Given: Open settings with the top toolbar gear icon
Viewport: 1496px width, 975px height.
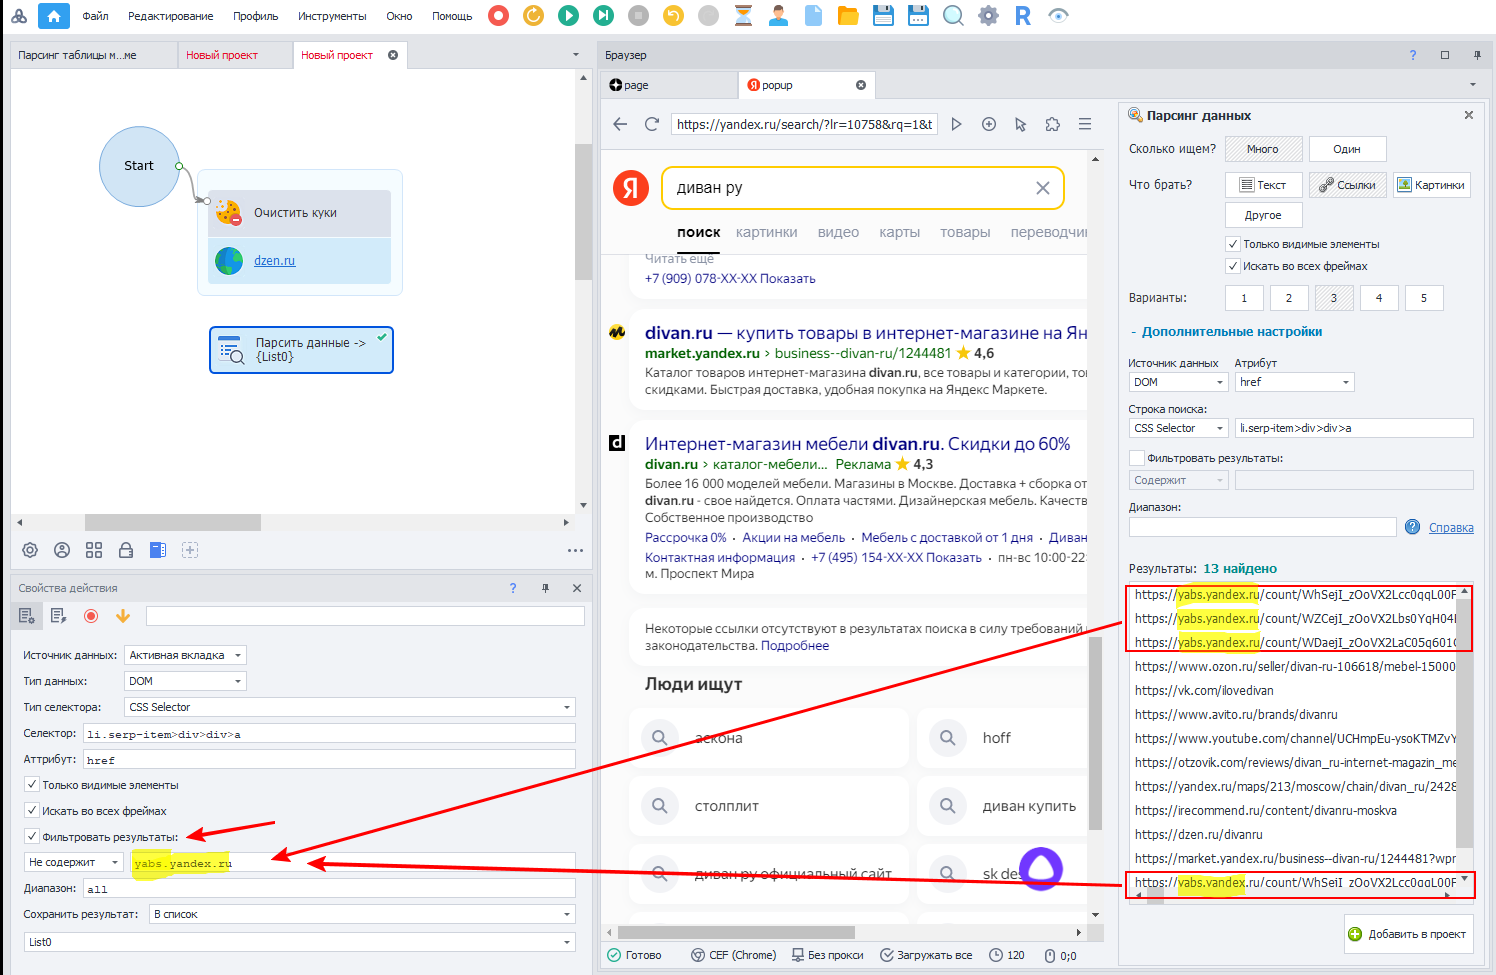Looking at the screenshot, I should [x=988, y=16].
